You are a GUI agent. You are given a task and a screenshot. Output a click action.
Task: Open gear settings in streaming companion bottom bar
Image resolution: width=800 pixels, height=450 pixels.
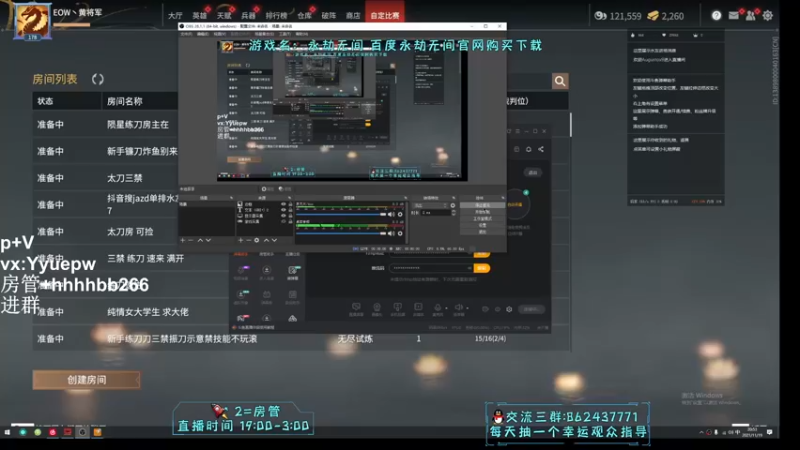click(509, 309)
